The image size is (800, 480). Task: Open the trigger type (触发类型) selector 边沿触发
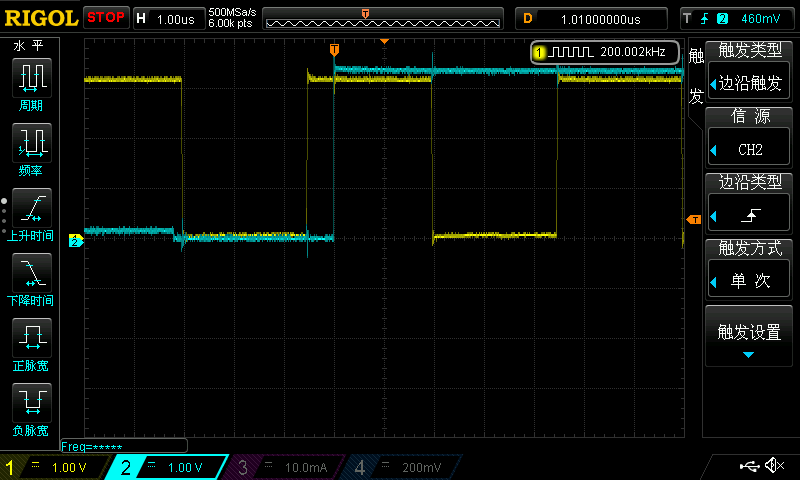749,82
